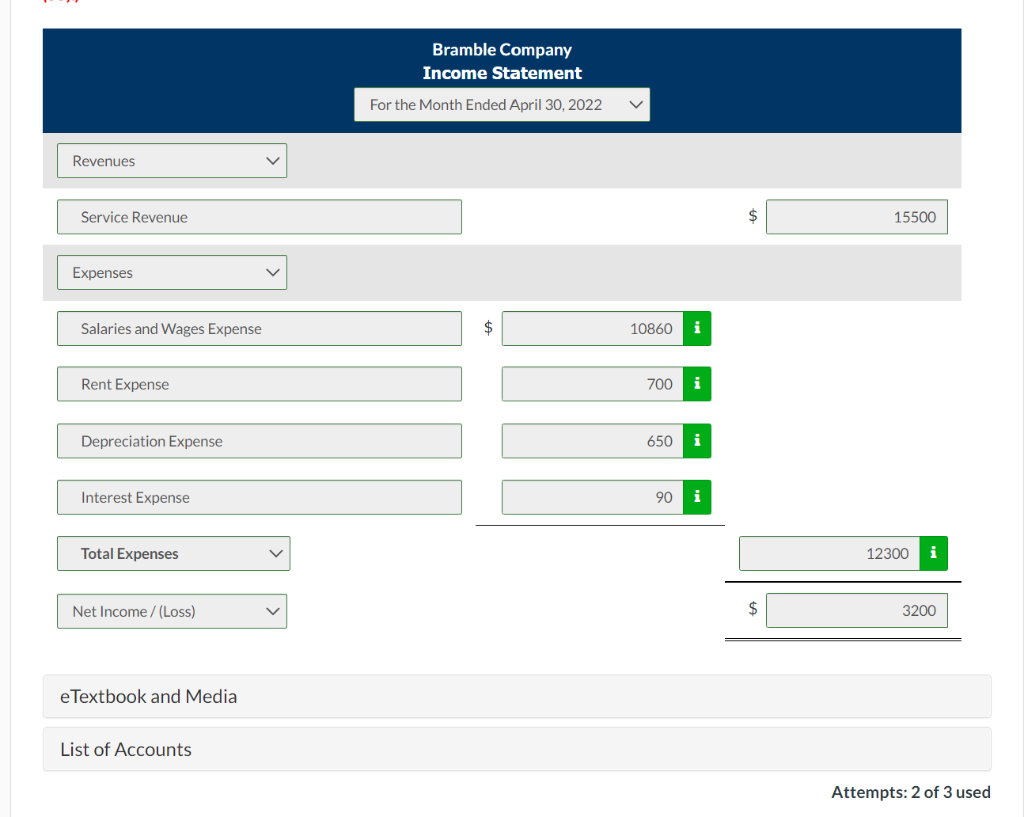Open the Total Expenses dropdown

[173, 553]
